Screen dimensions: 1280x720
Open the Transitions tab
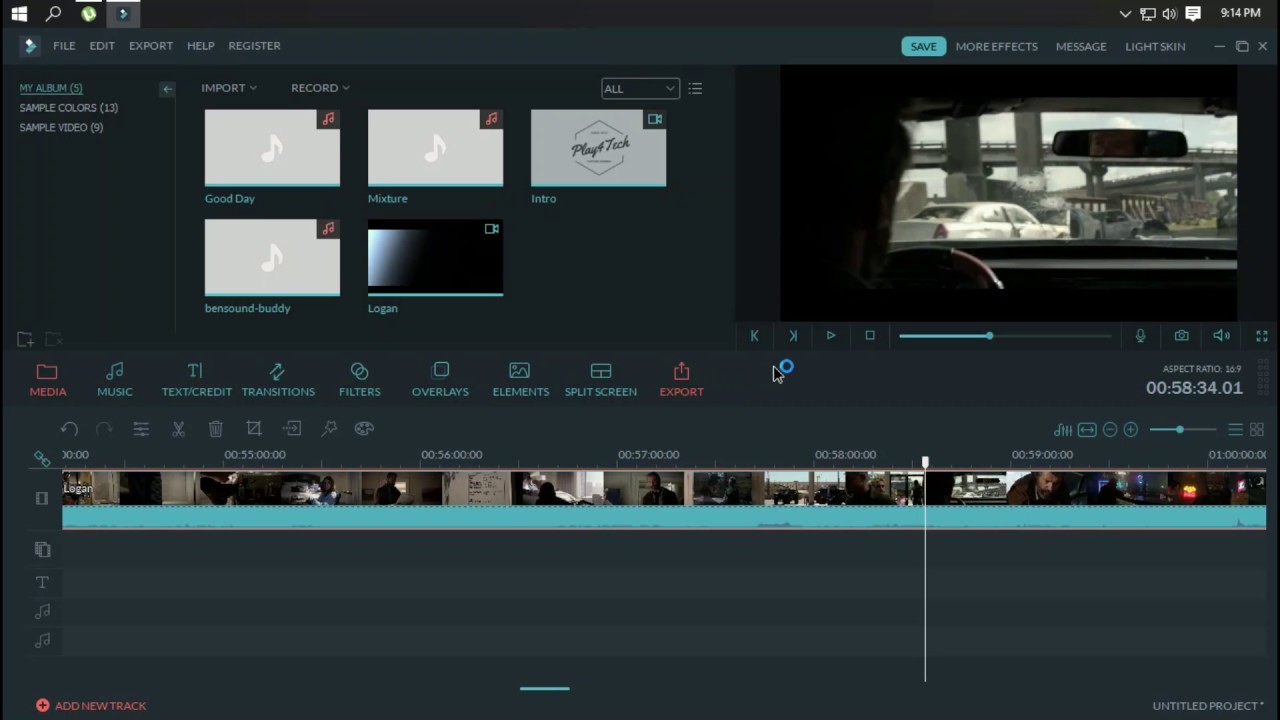[278, 380]
